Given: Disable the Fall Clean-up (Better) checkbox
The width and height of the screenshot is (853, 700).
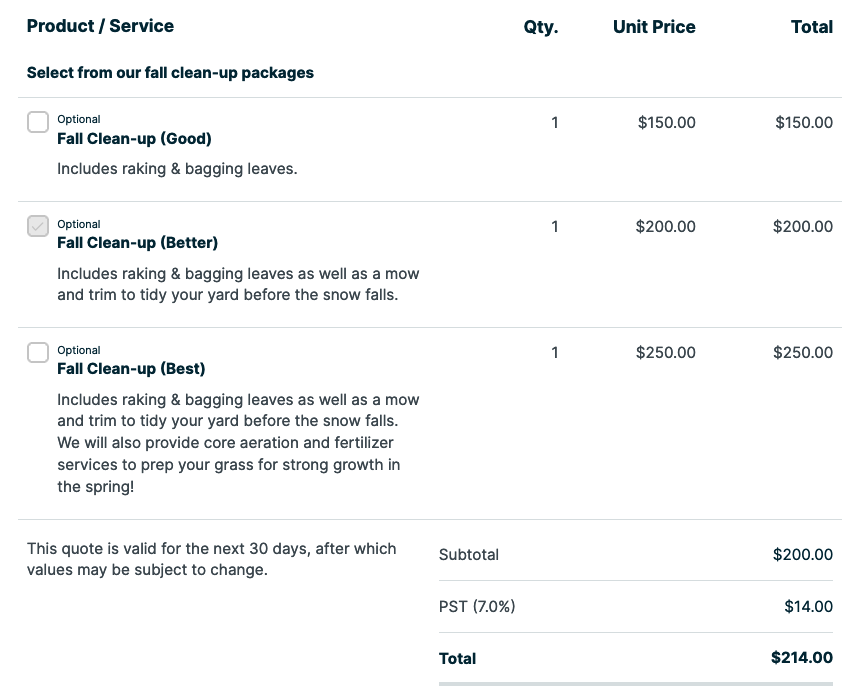Looking at the screenshot, I should click(x=37, y=226).
